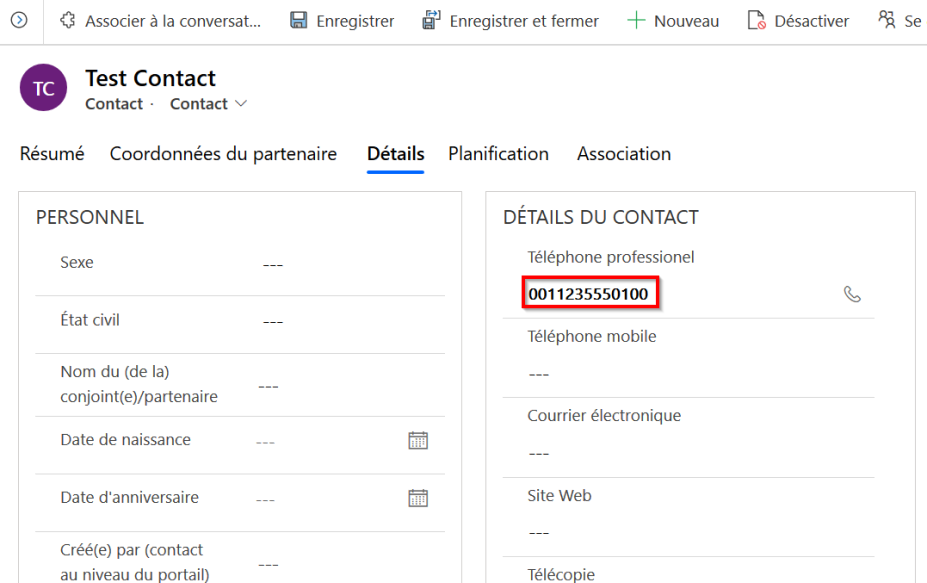Click the Désactiver document icon
Viewport: 927px width, 583px height.
click(x=757, y=21)
